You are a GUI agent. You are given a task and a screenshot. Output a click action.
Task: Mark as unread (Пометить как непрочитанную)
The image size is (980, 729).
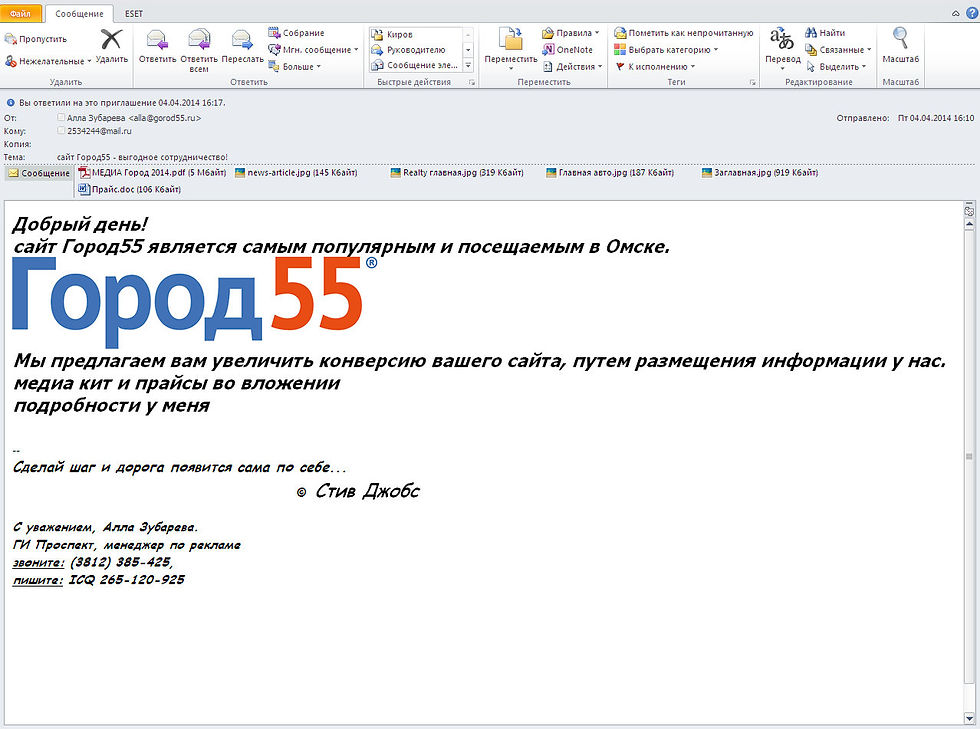tap(684, 33)
